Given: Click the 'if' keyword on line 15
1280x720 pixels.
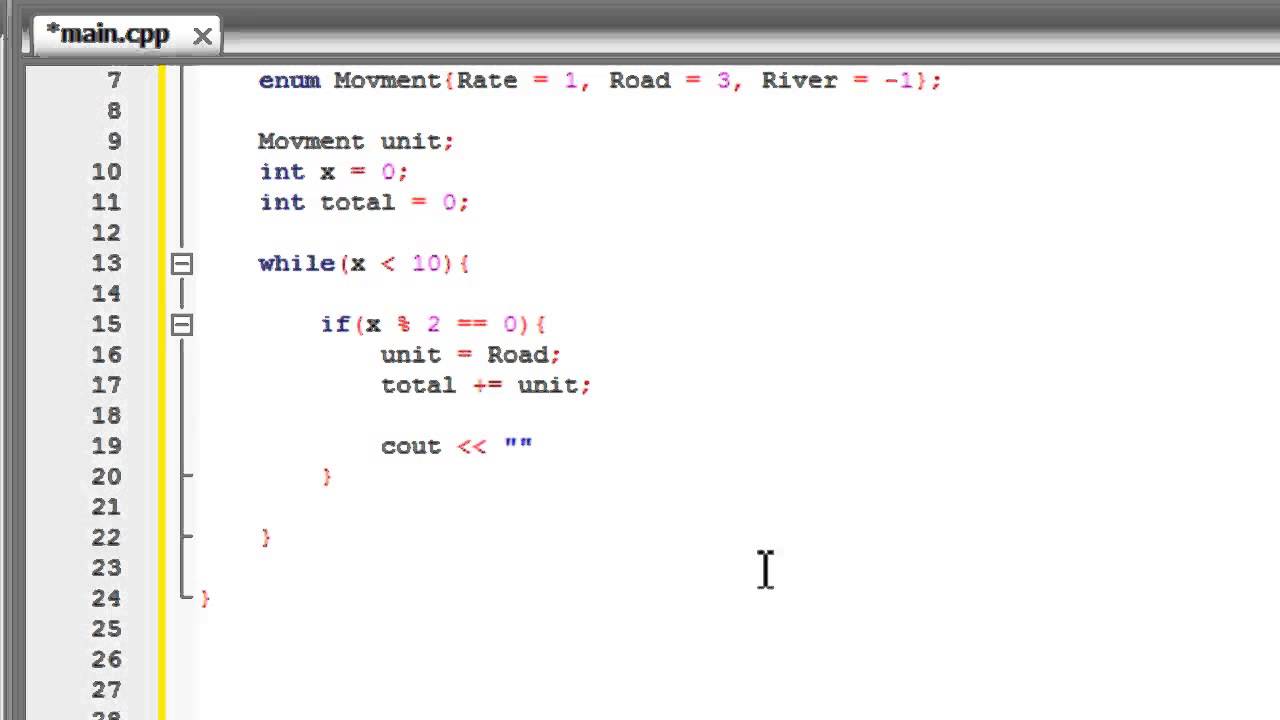Looking at the screenshot, I should 335,325.
